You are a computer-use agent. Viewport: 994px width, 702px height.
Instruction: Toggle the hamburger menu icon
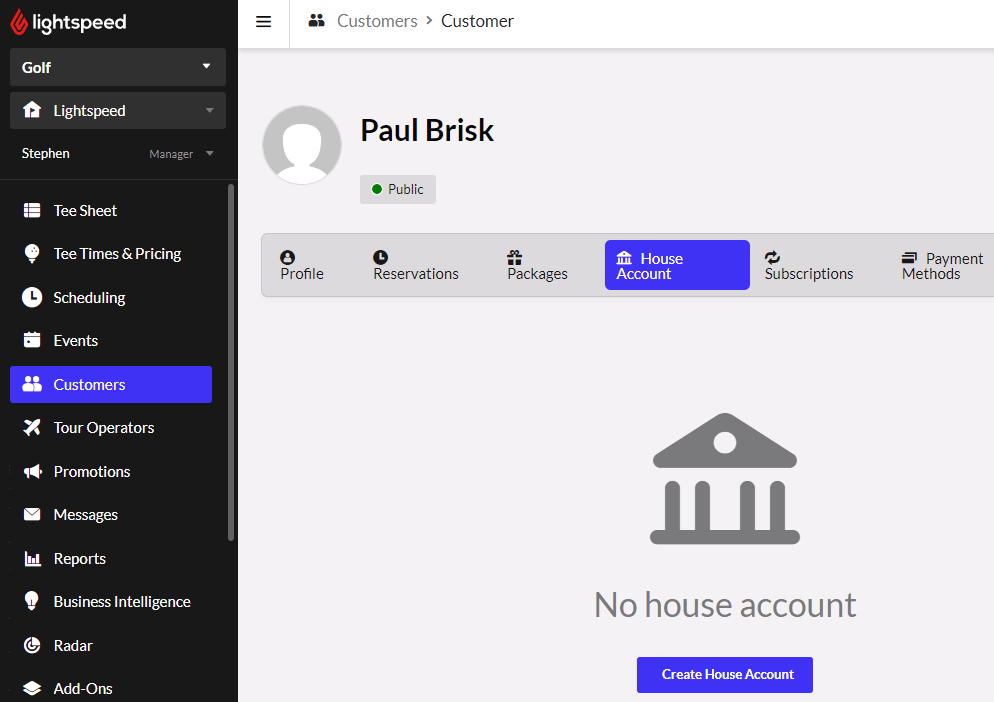(x=264, y=22)
